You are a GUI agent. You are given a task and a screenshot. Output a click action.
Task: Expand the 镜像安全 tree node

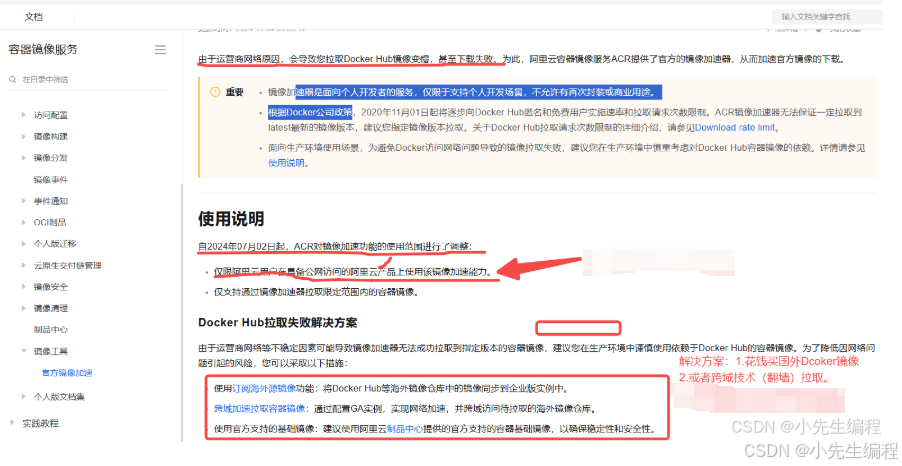coord(24,287)
